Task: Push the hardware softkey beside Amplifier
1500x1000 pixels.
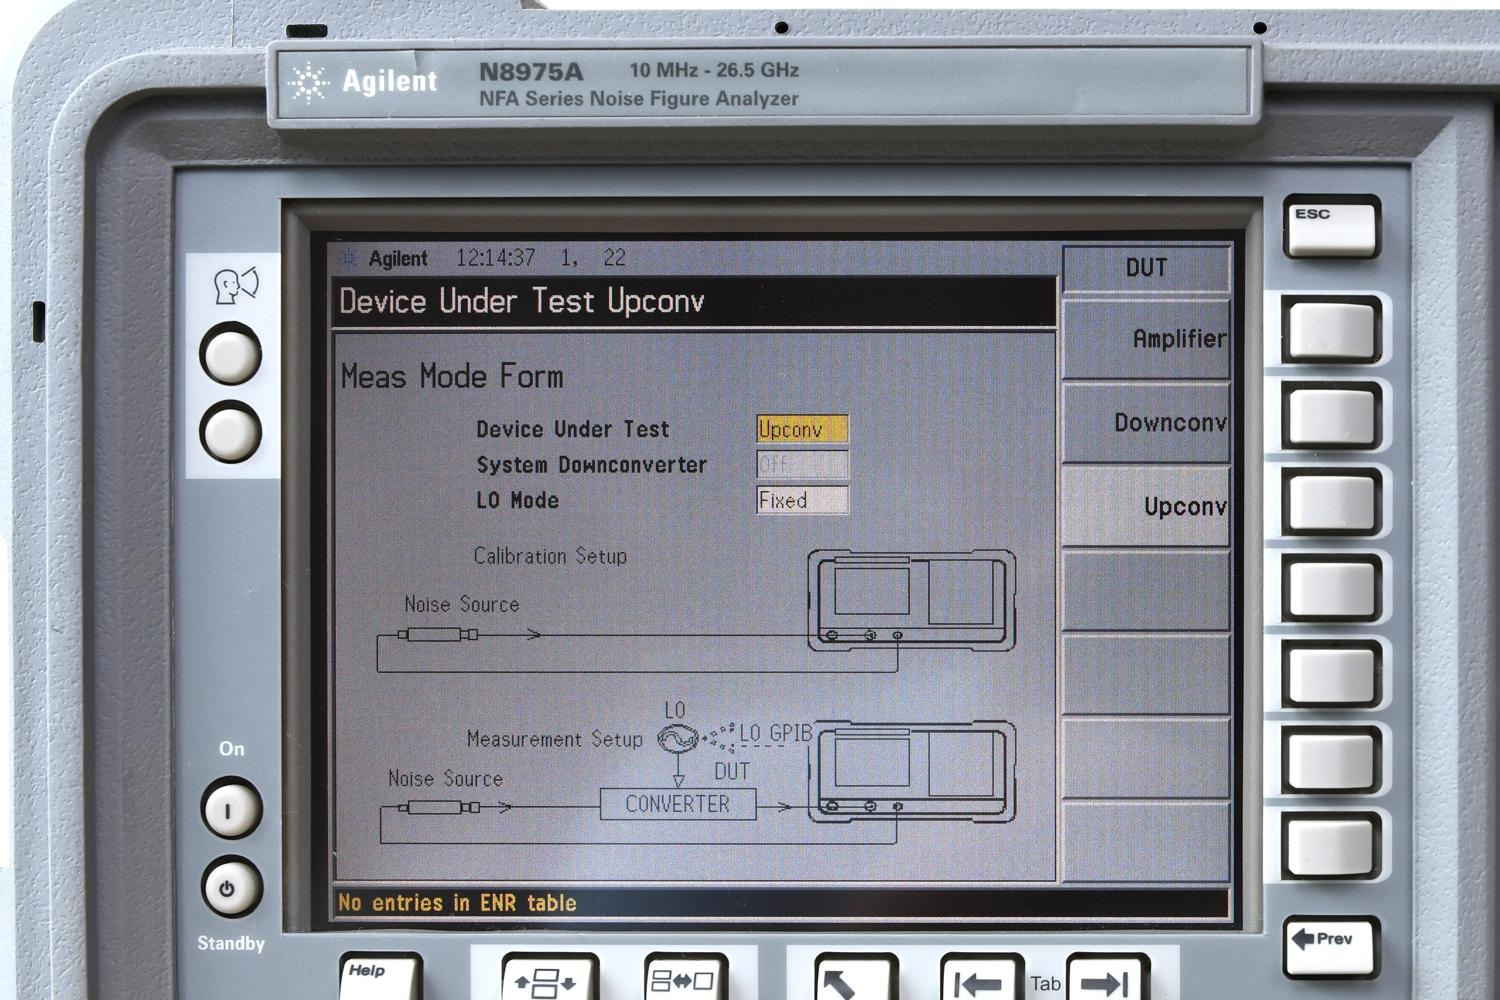Action: click(x=1331, y=331)
